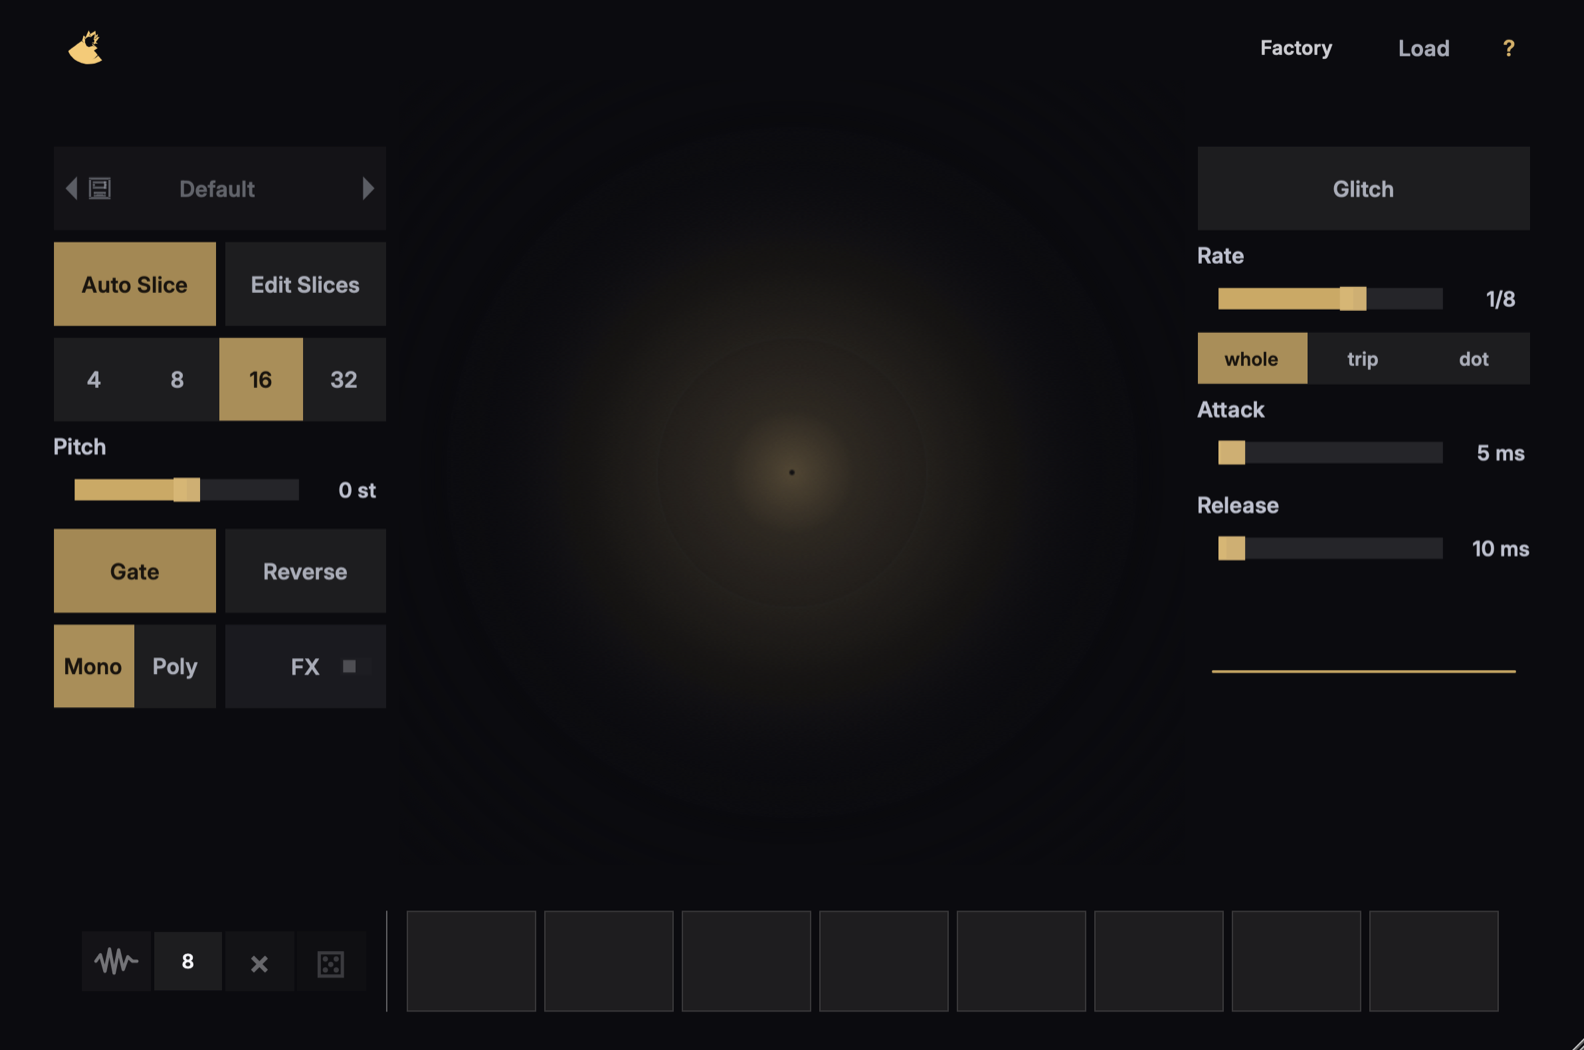The width and height of the screenshot is (1584, 1050).
Task: Toggle the FX power indicator
Action: [x=349, y=666]
